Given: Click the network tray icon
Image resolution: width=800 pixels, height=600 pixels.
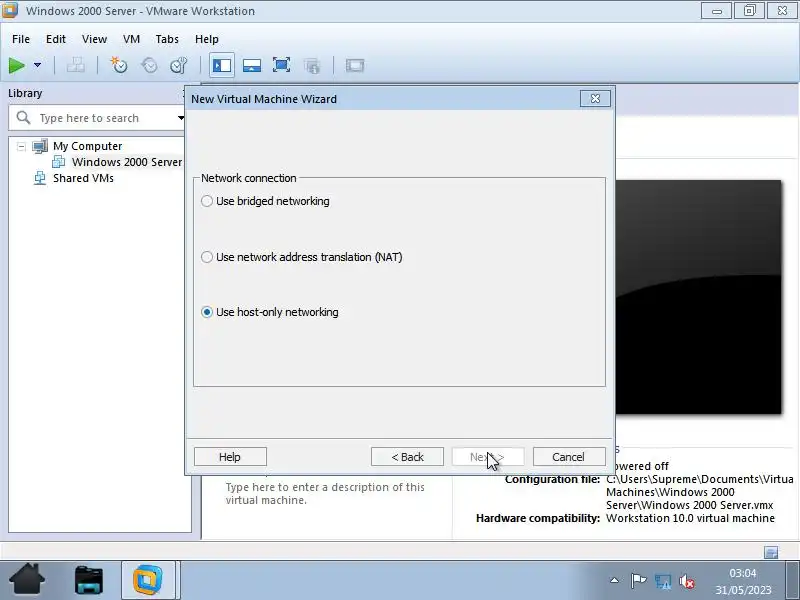Looking at the screenshot, I should click(663, 581).
